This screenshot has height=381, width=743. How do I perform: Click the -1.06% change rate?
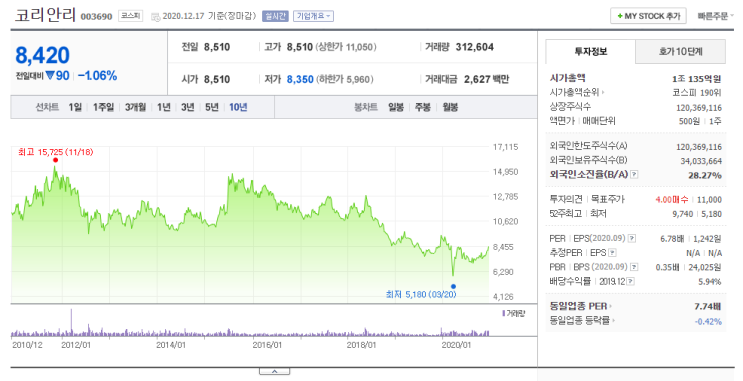coord(98,76)
